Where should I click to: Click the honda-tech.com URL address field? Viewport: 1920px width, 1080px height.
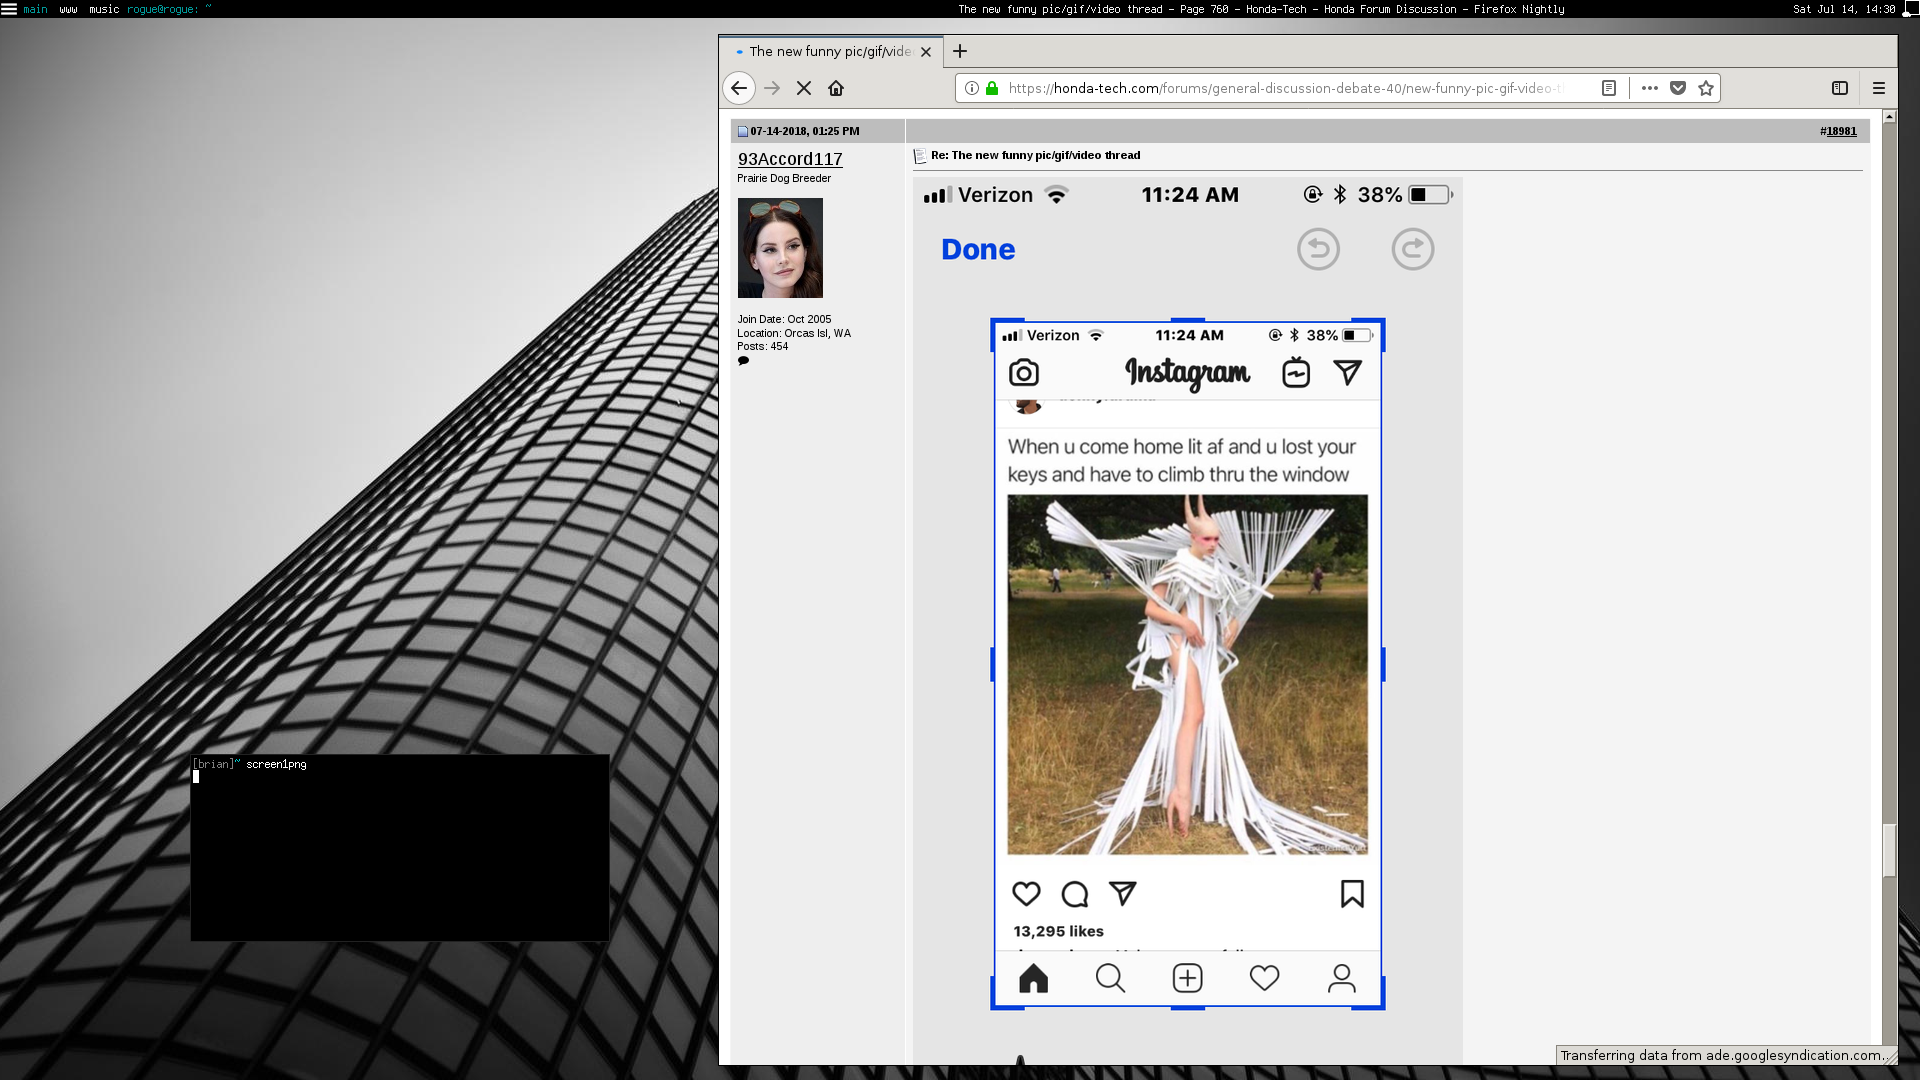point(1280,88)
